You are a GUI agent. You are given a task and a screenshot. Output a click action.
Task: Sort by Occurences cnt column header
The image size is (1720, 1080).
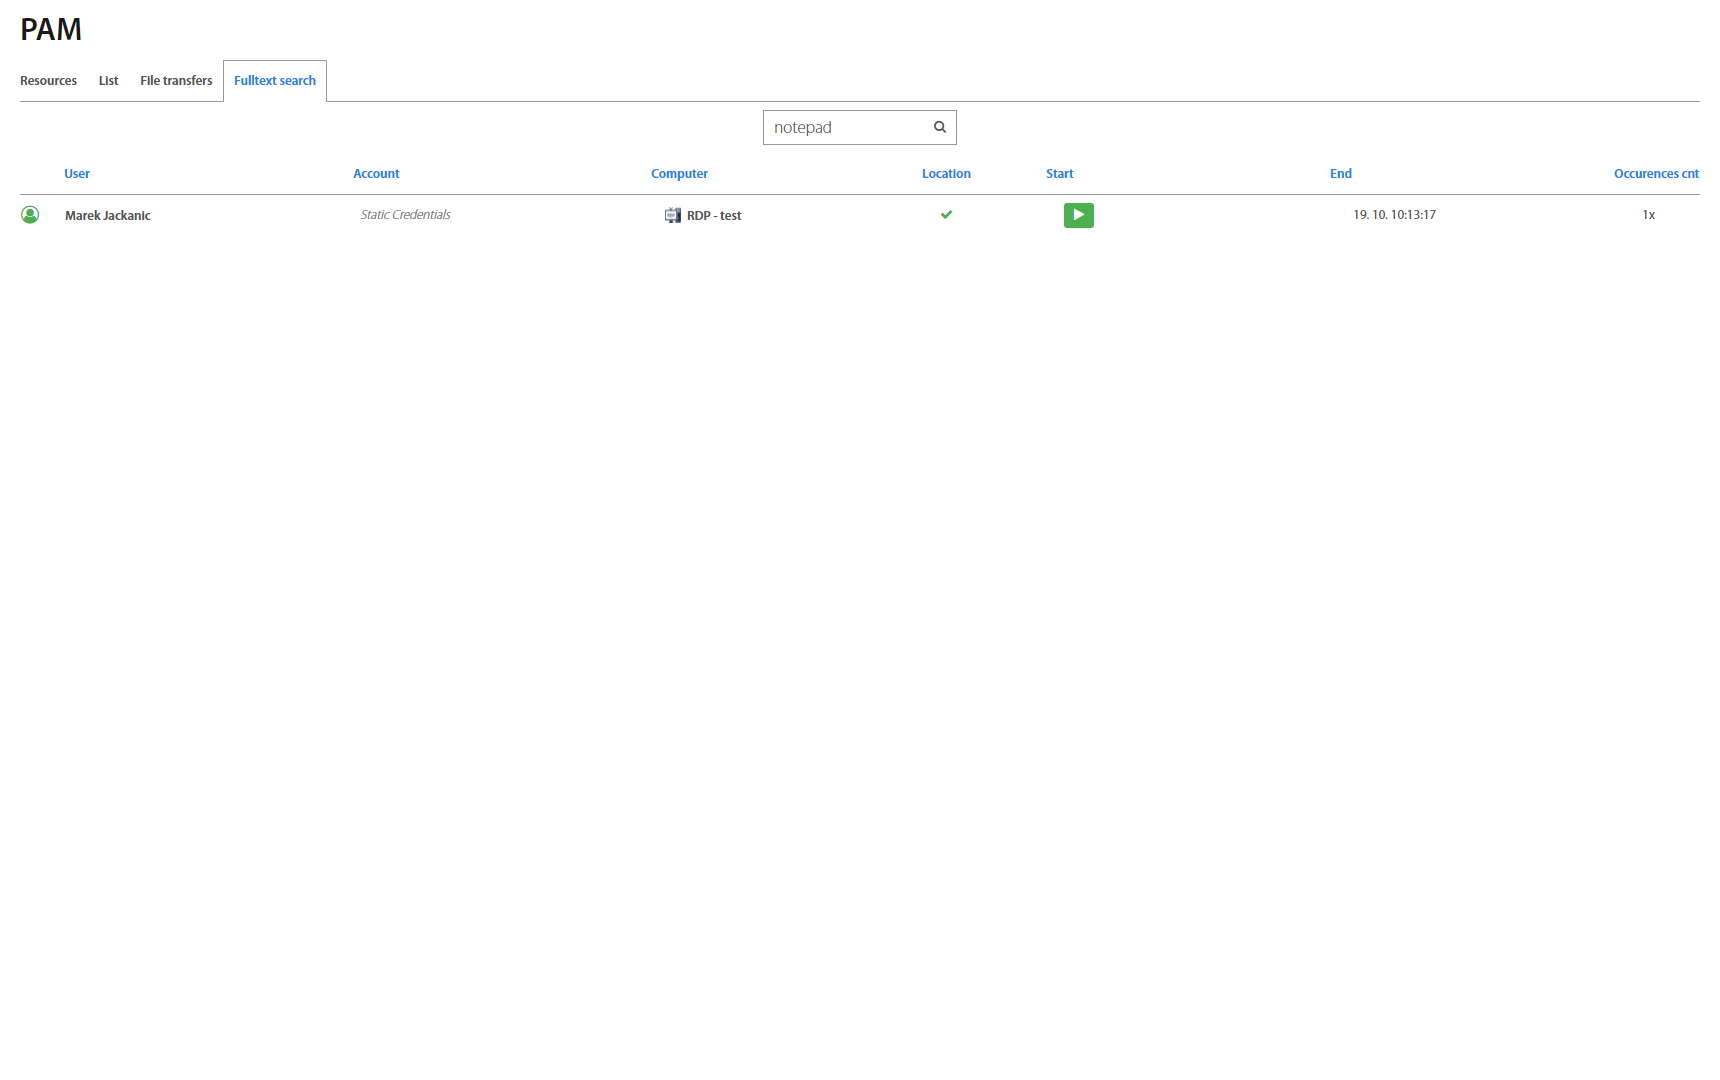coord(1655,174)
